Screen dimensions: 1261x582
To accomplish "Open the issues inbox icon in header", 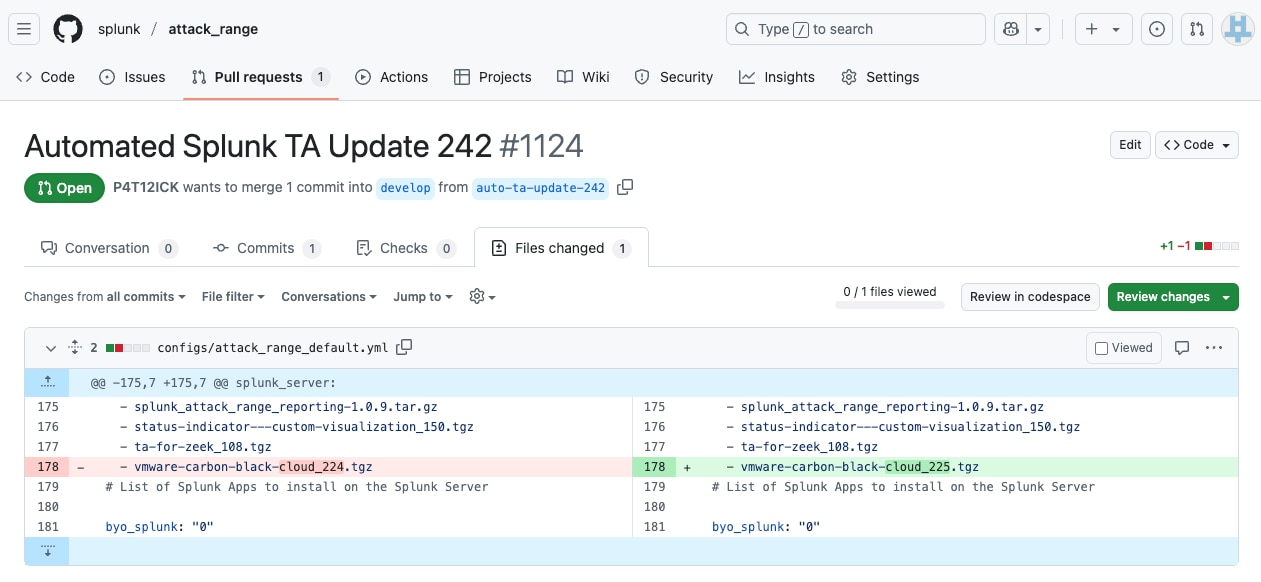I will coord(1157,29).
